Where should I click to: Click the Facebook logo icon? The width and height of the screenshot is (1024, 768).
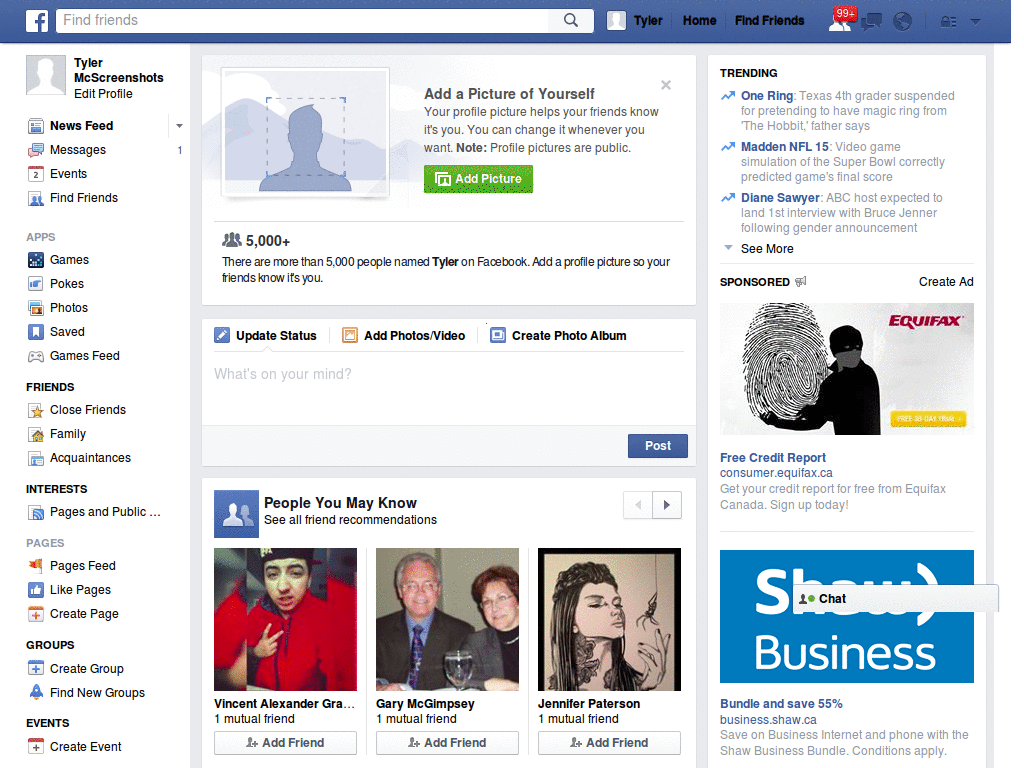click(x=37, y=21)
